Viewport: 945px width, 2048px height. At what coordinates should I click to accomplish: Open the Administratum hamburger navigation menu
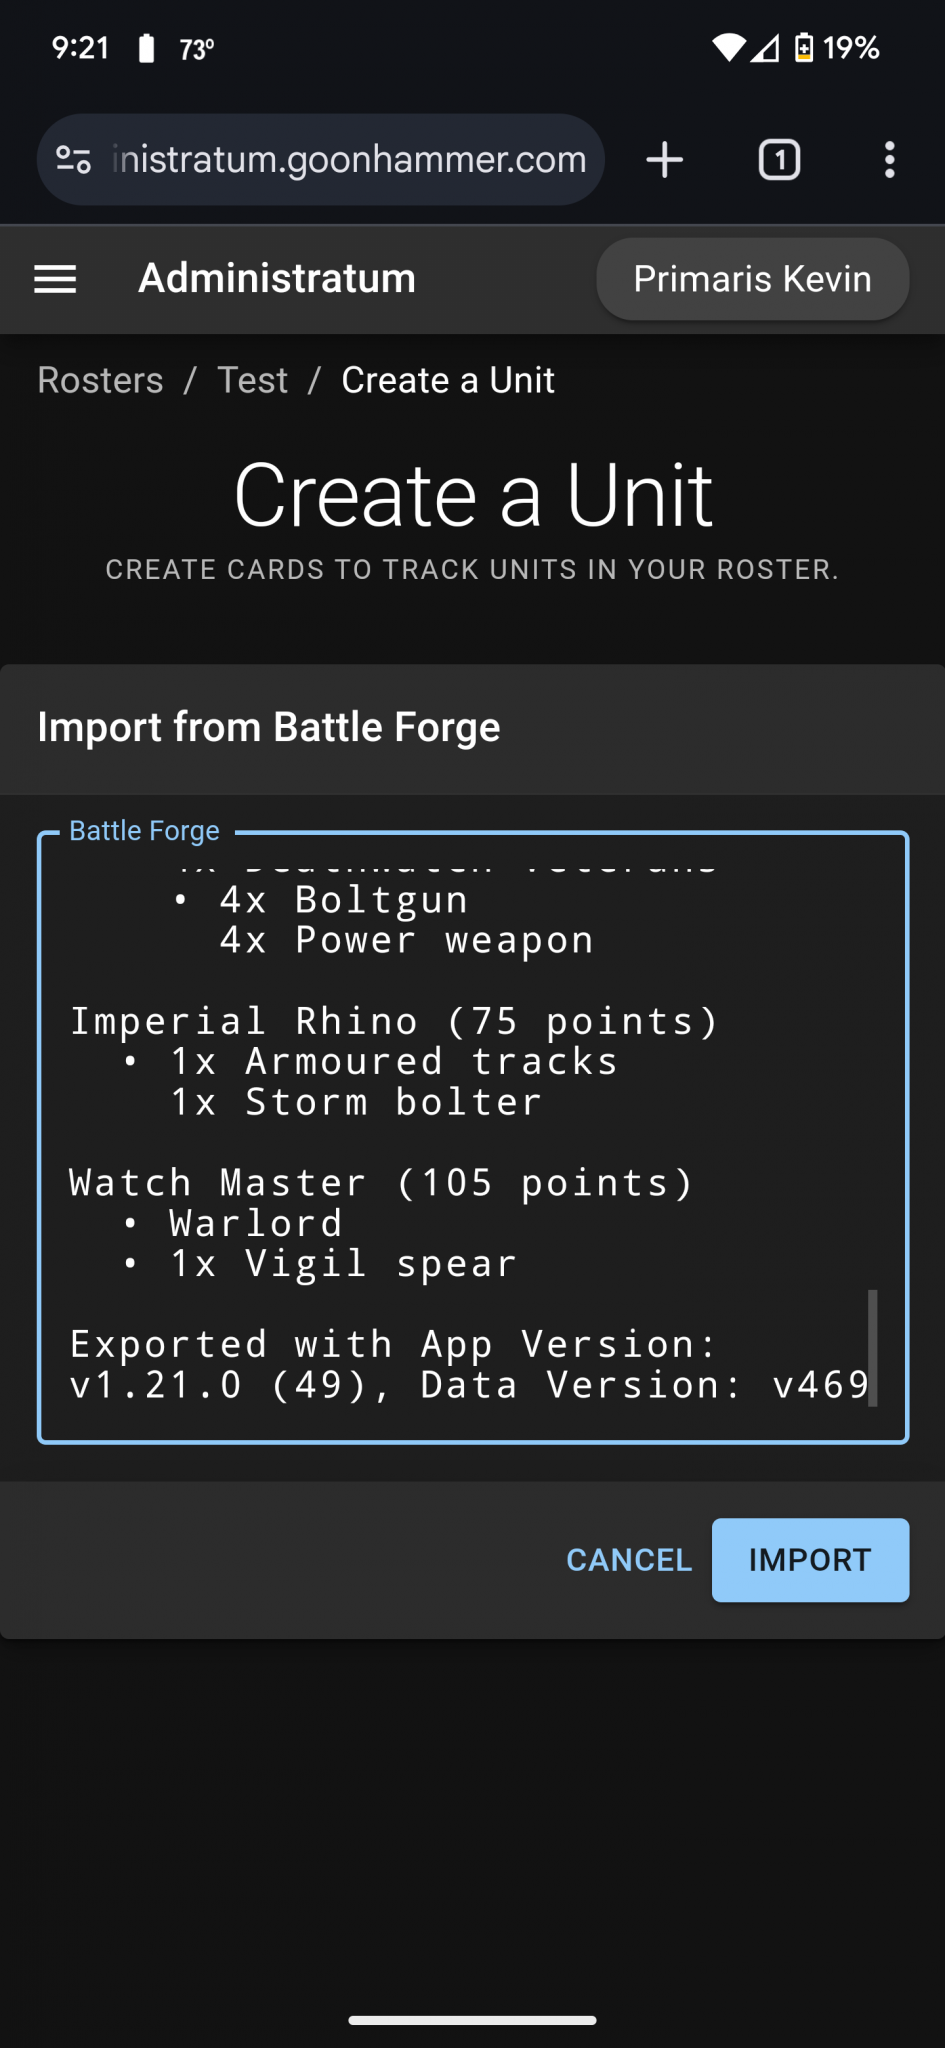coord(55,279)
